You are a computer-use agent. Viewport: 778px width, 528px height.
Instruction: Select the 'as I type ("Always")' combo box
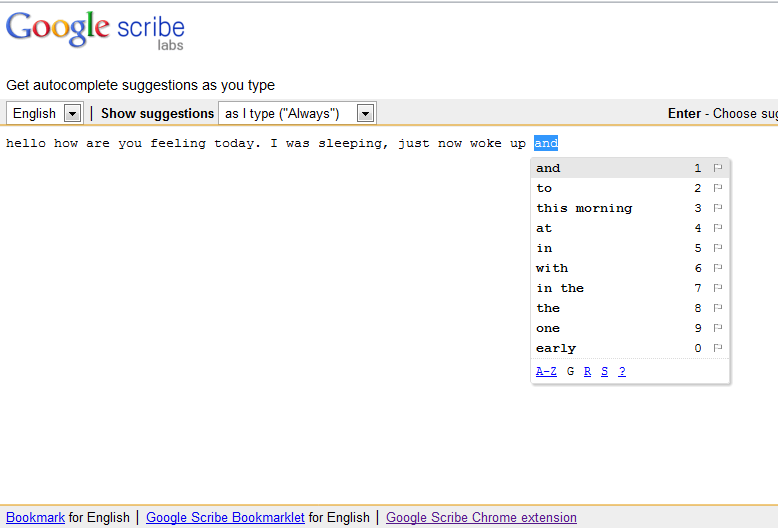pyautogui.click(x=297, y=113)
